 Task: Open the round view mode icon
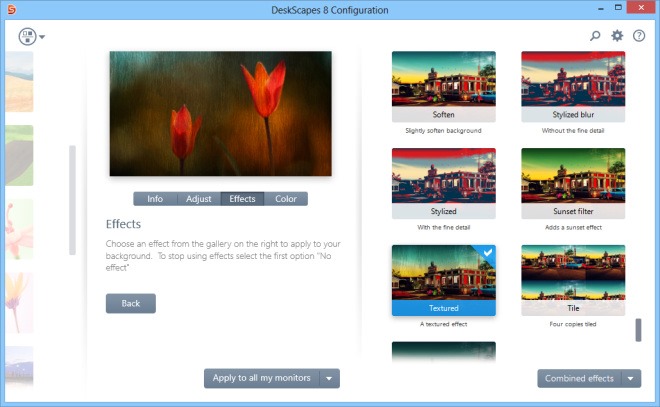(27, 37)
